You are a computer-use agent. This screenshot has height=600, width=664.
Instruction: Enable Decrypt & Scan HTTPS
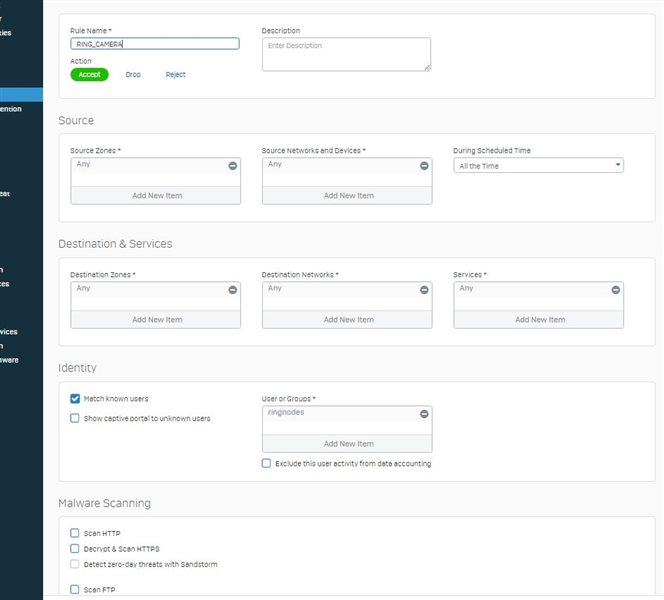(x=75, y=548)
